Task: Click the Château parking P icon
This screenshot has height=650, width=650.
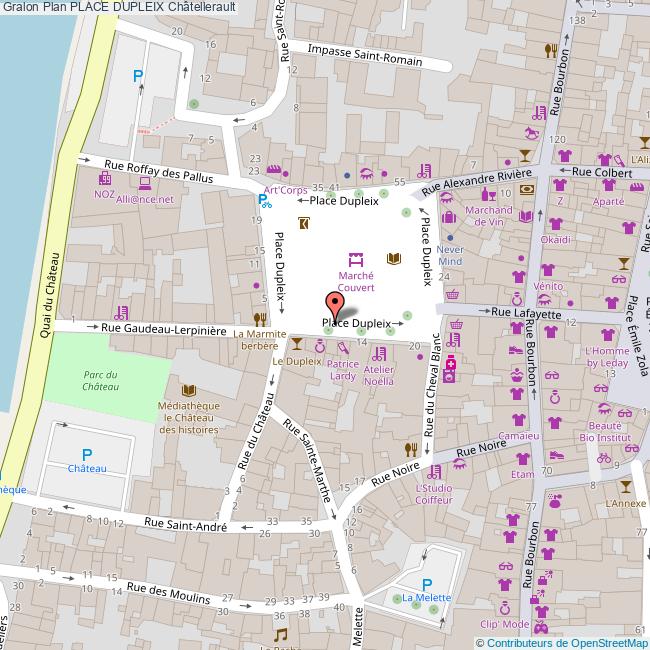Action: [x=86, y=453]
